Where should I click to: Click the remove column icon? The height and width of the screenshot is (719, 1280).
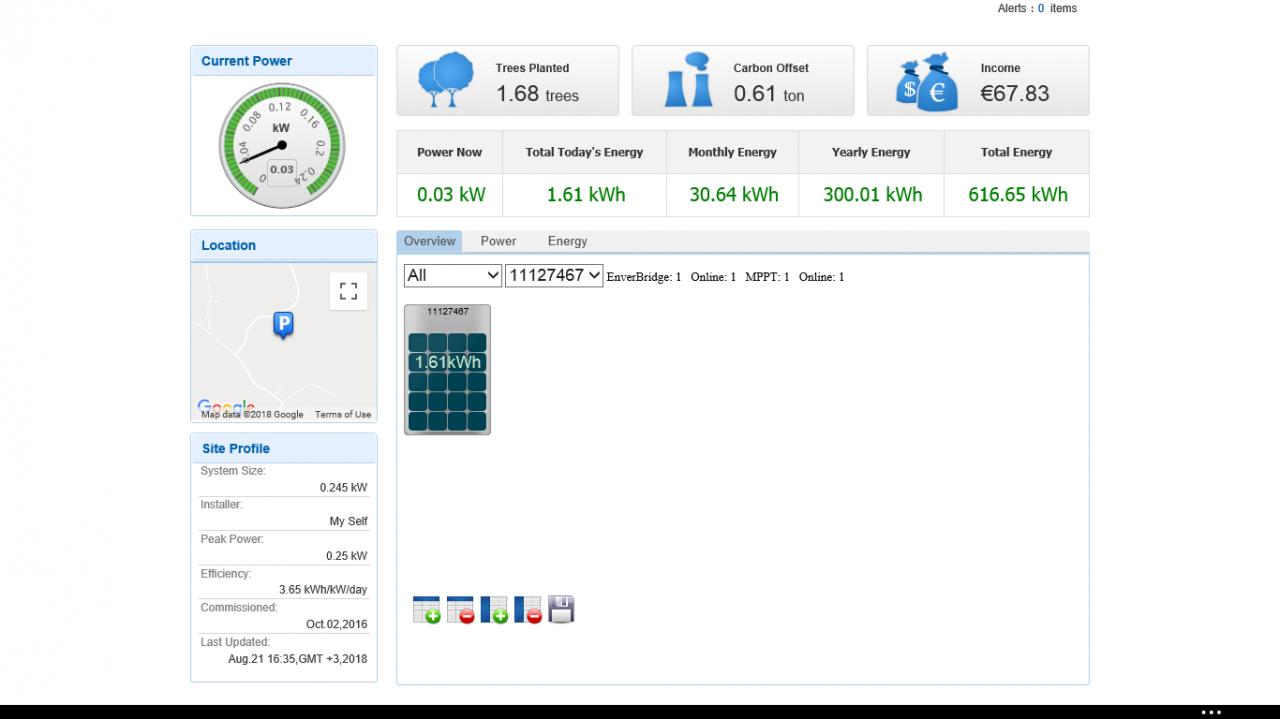click(528, 609)
